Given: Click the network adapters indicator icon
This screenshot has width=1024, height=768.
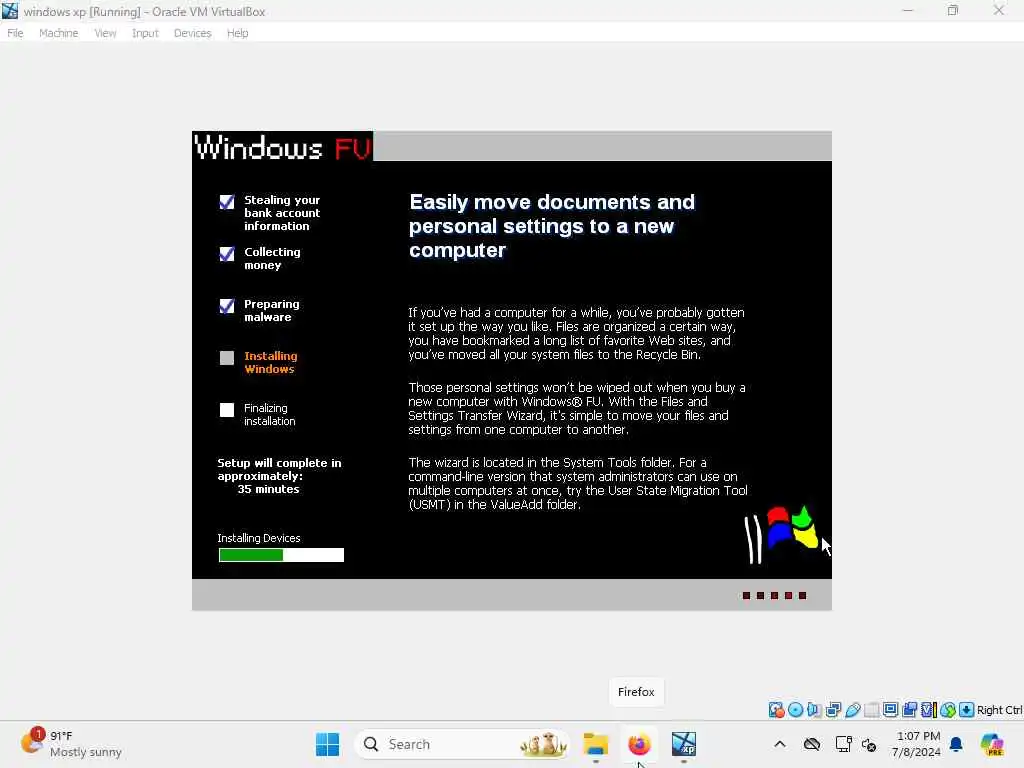Looking at the screenshot, I should click(x=833, y=710).
